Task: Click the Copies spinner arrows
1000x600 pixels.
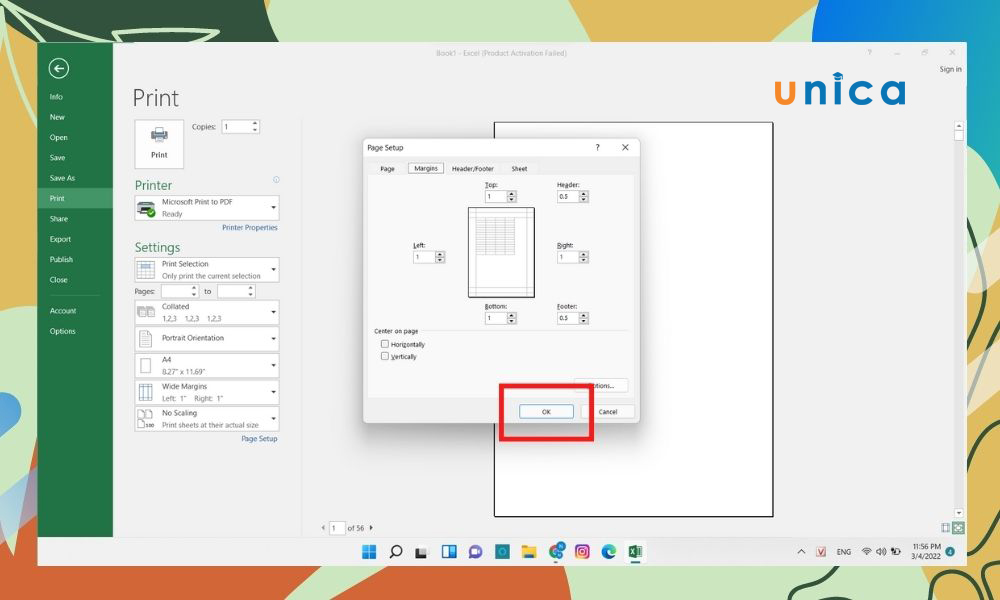Action: point(255,126)
